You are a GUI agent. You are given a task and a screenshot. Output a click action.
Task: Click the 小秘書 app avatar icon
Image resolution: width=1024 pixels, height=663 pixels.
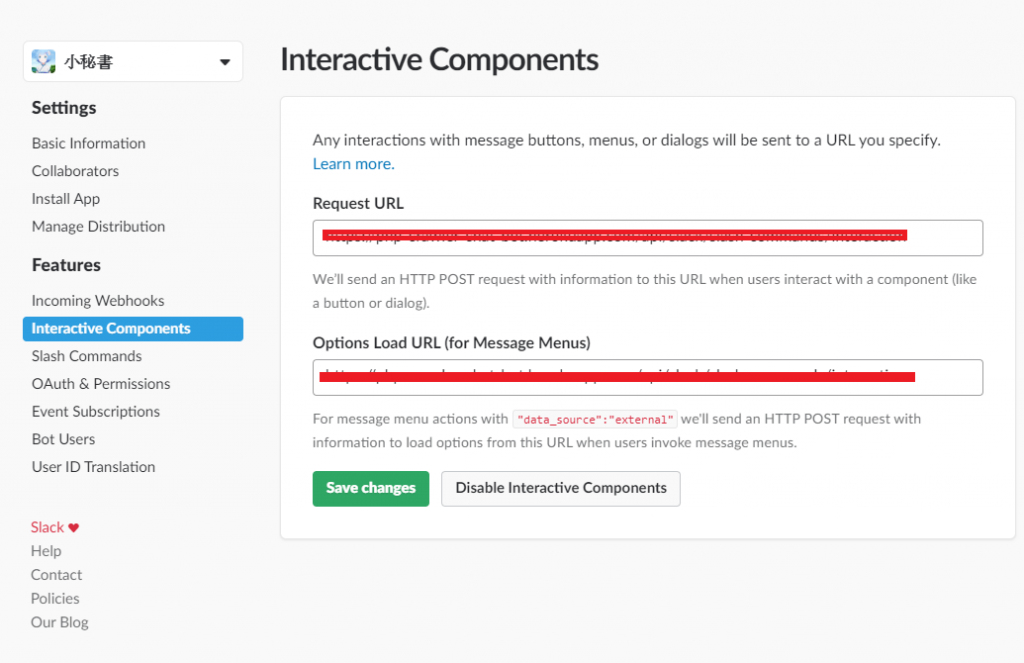point(44,62)
